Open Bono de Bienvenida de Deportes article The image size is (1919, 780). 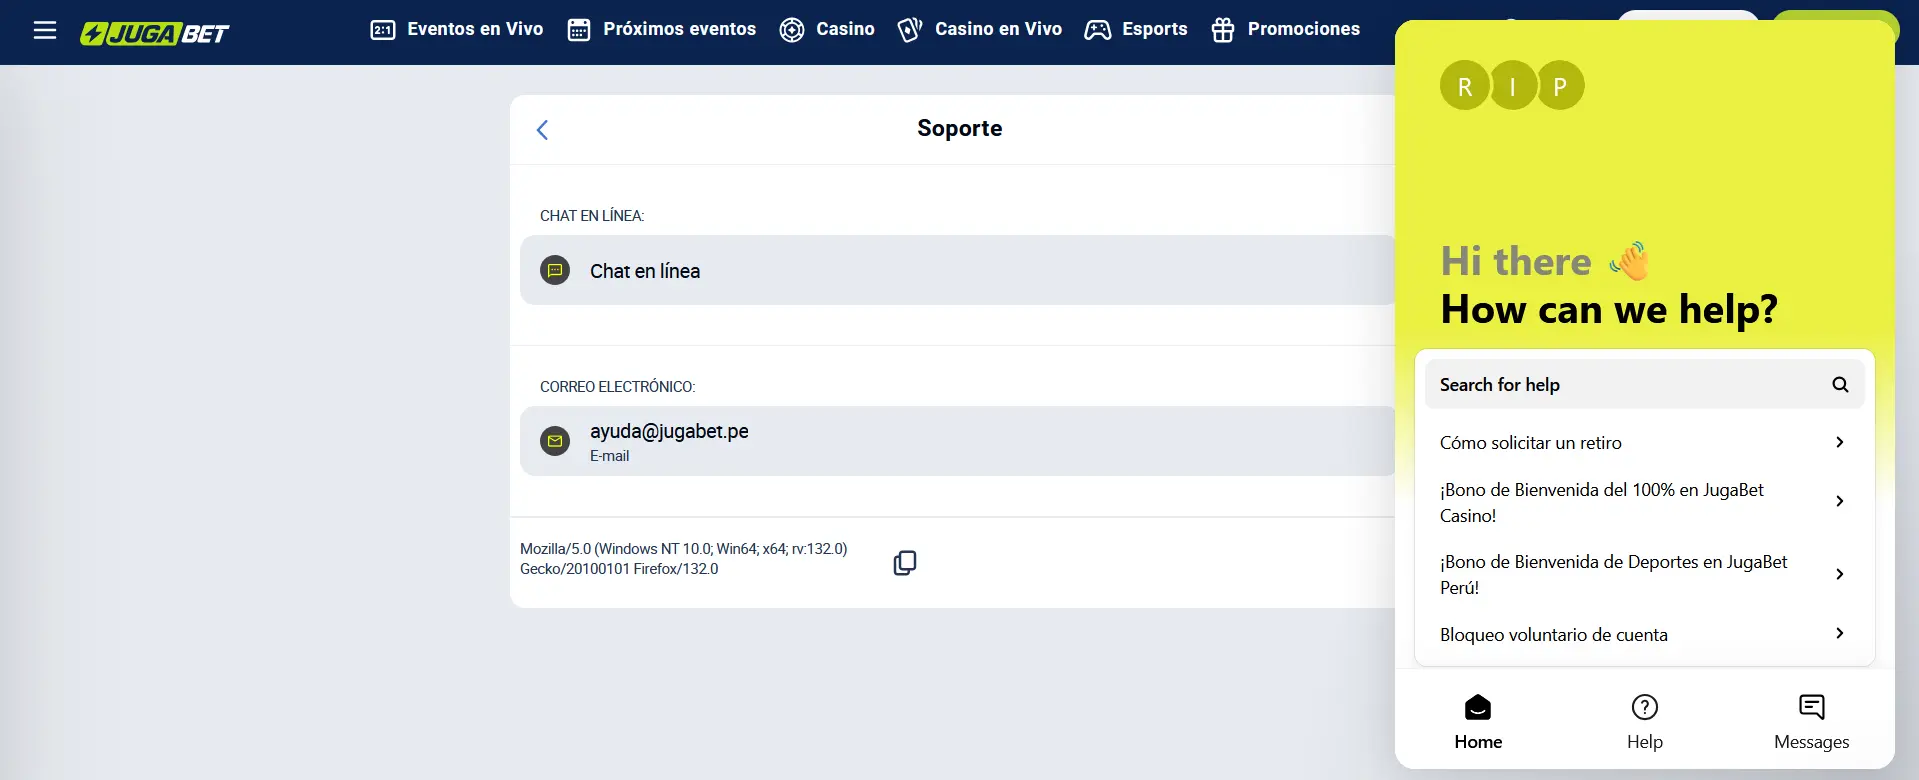pyautogui.click(x=1644, y=574)
